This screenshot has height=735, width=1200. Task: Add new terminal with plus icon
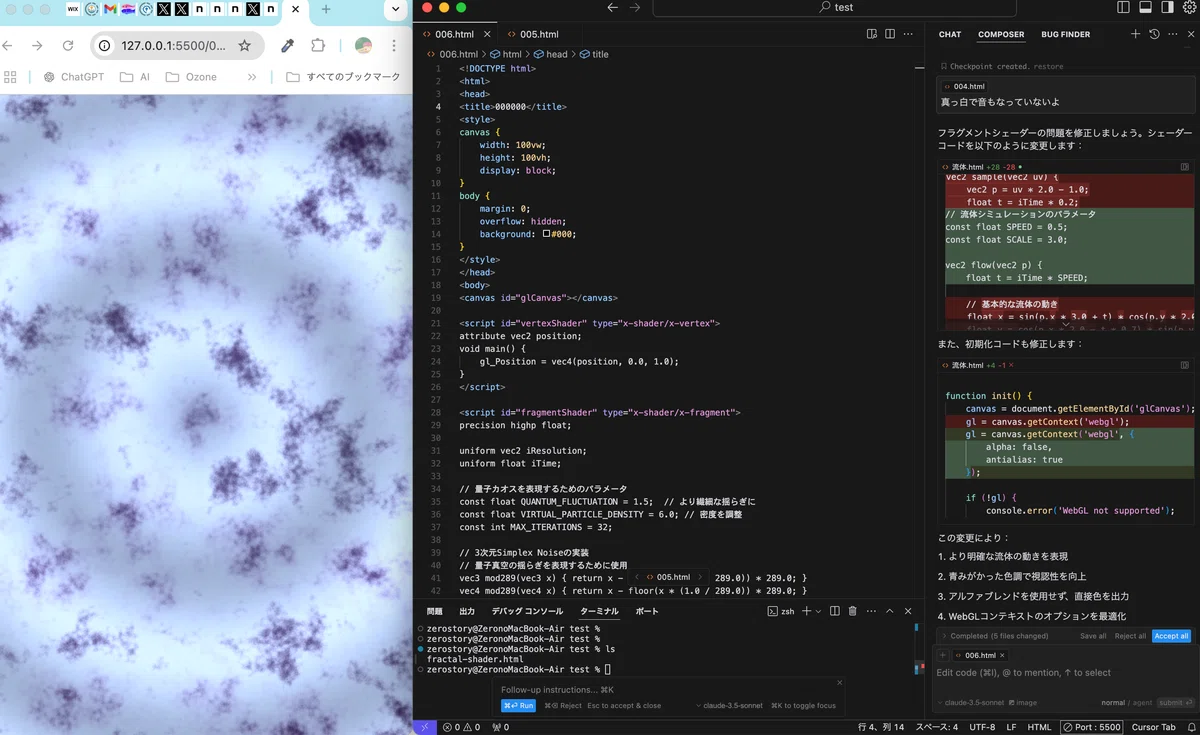(806, 611)
